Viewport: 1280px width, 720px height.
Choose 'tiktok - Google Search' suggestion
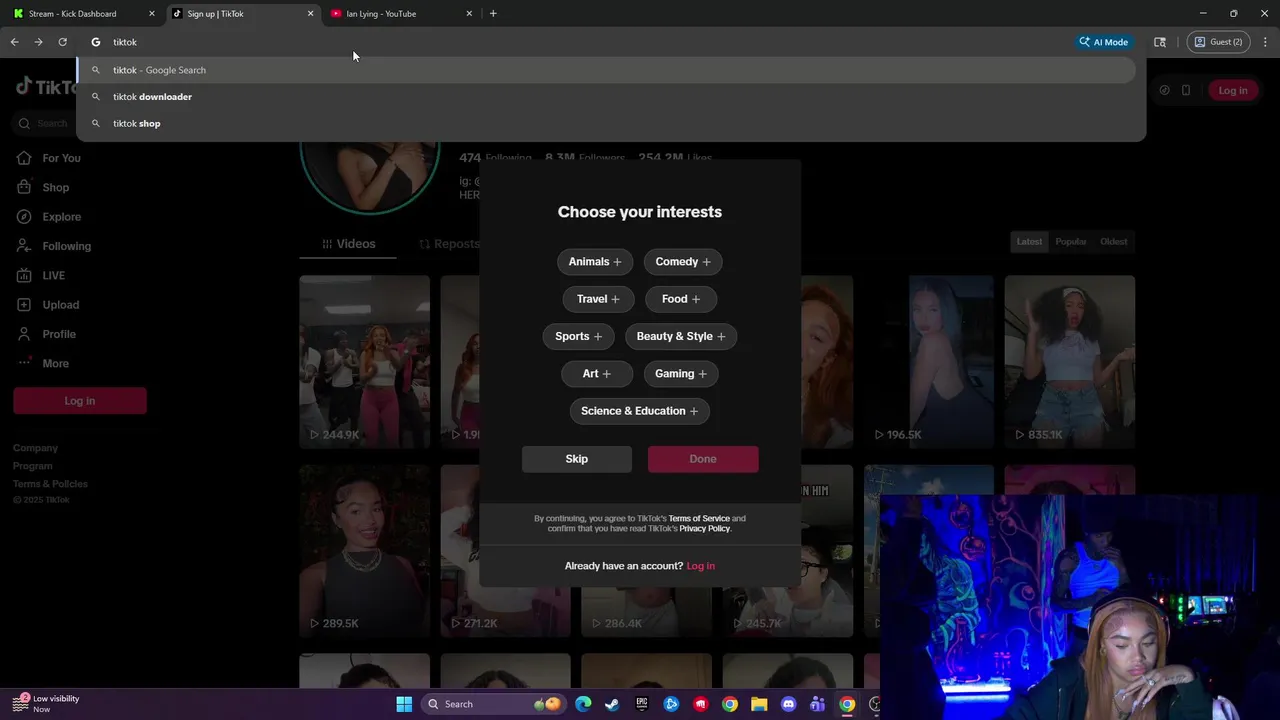coord(606,70)
